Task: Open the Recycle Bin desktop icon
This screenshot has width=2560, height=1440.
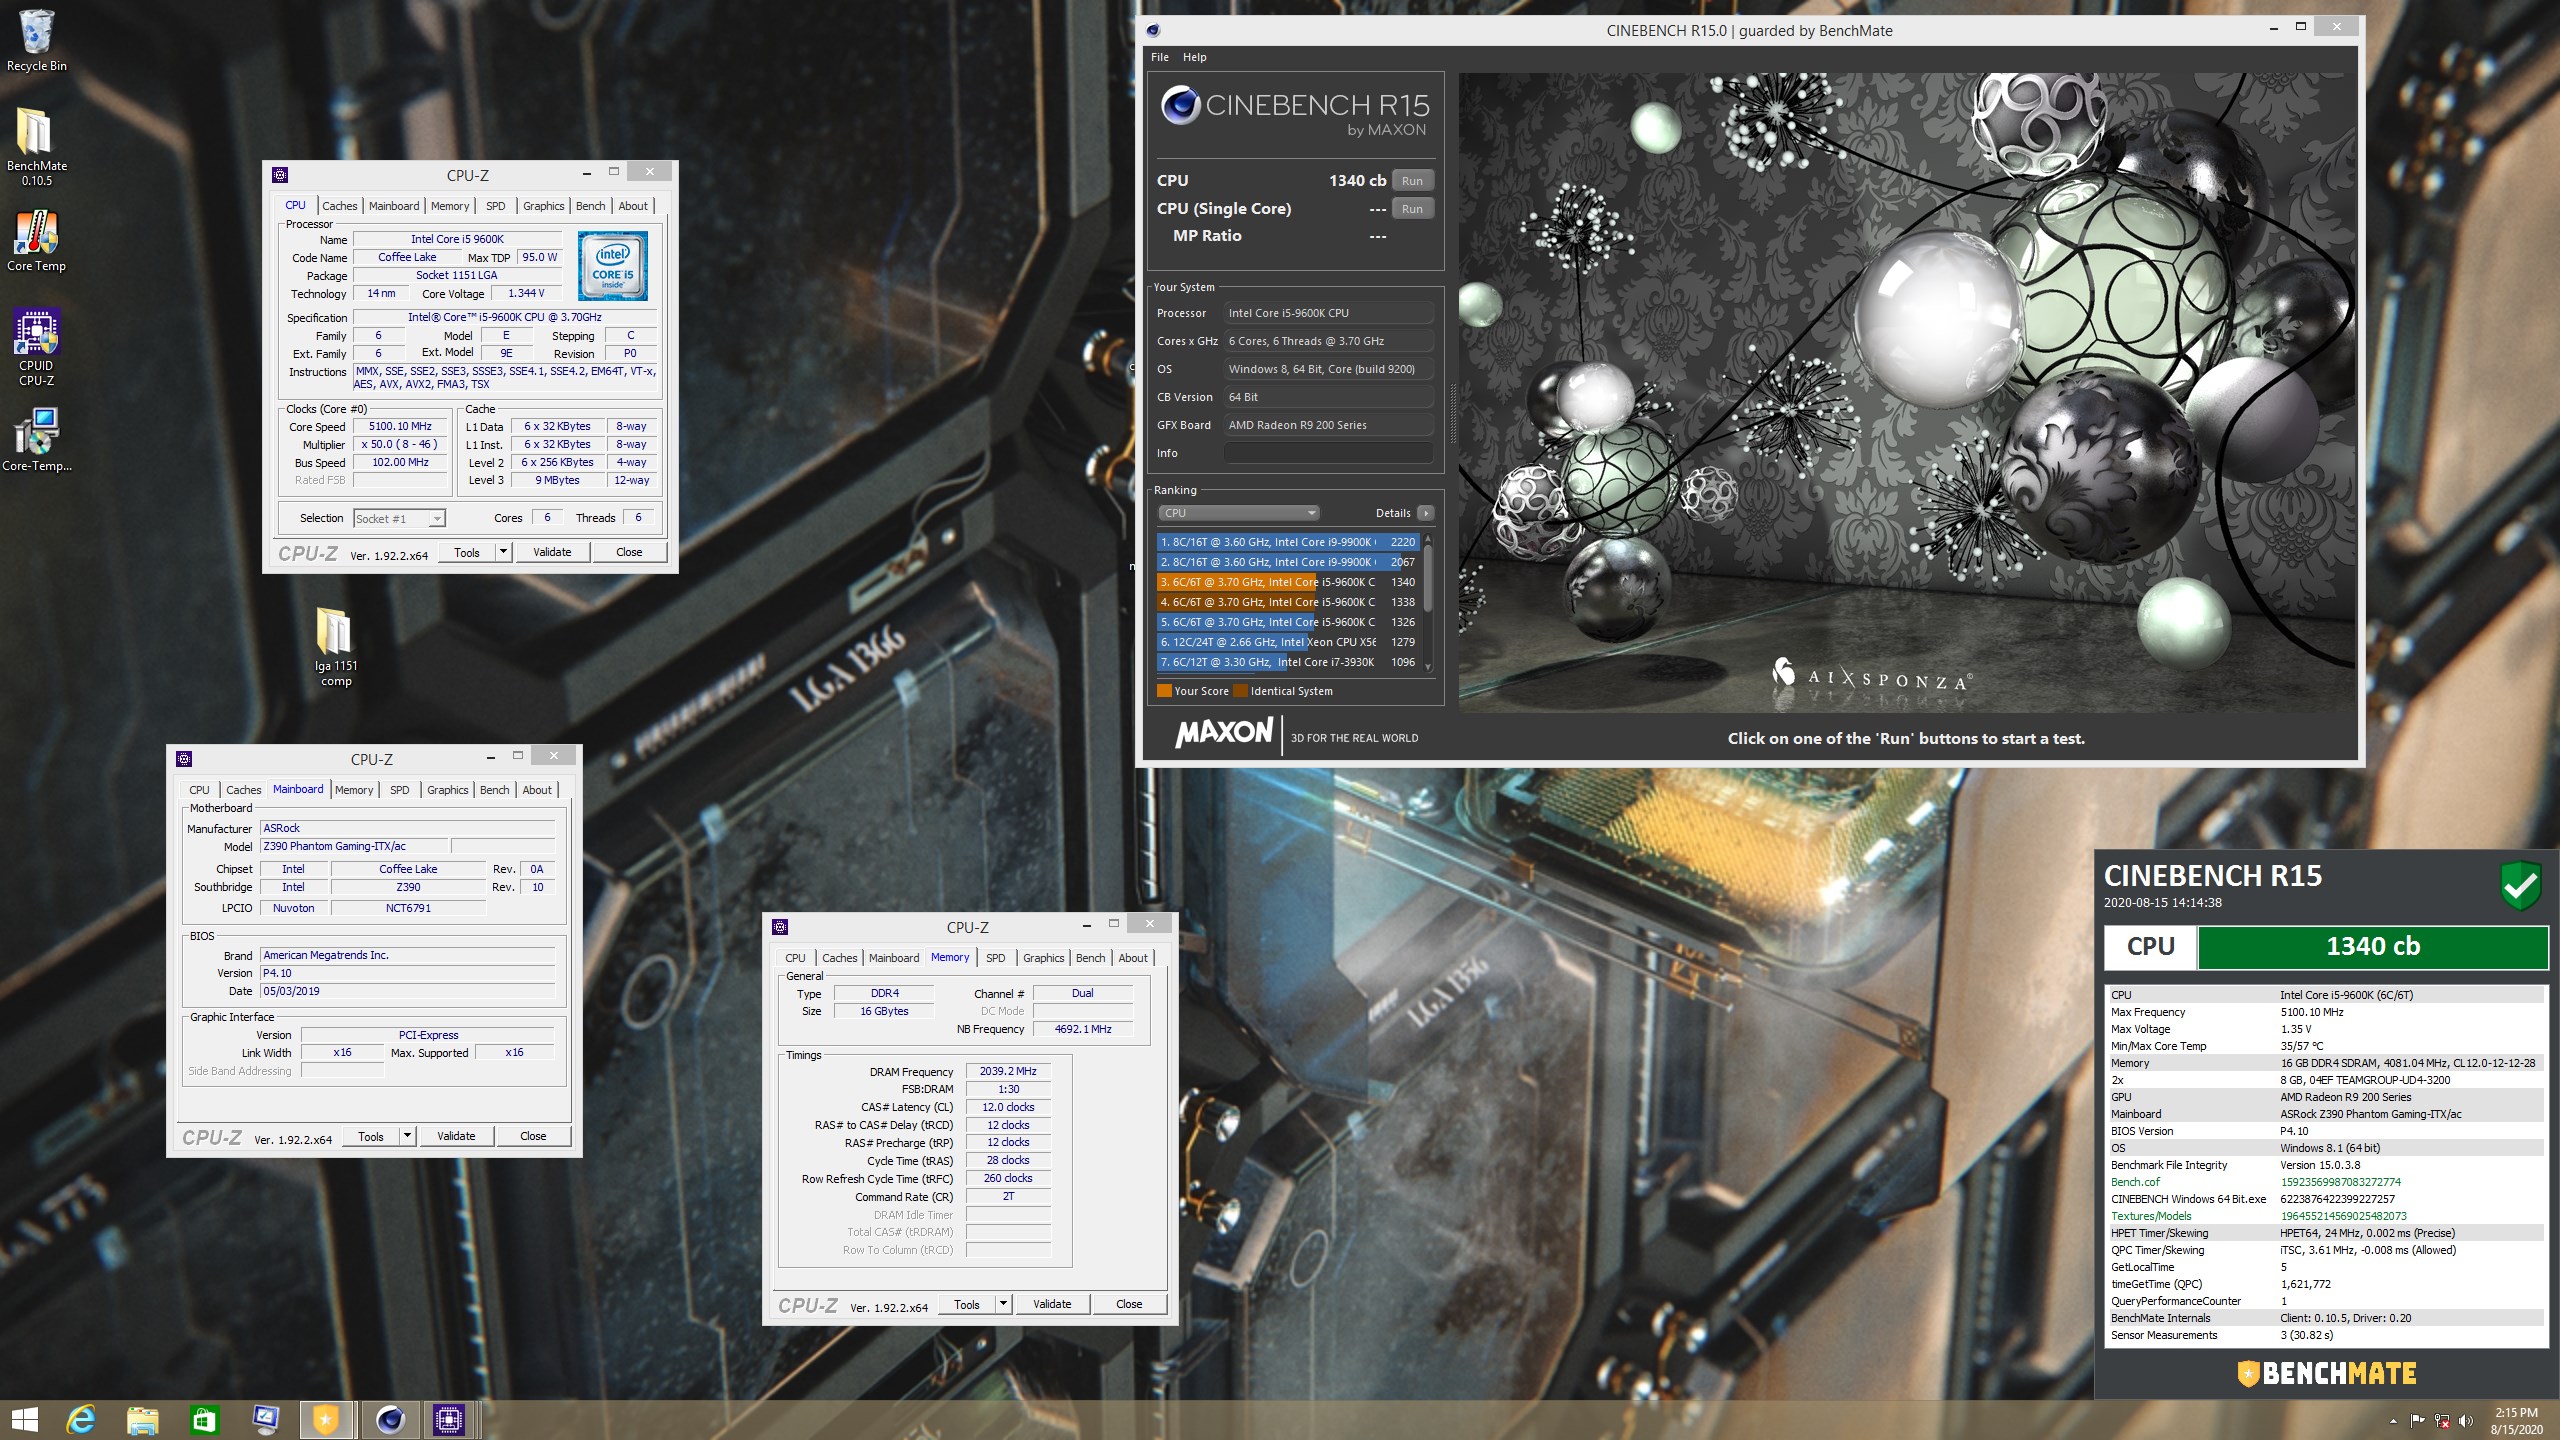Action: click(36, 40)
